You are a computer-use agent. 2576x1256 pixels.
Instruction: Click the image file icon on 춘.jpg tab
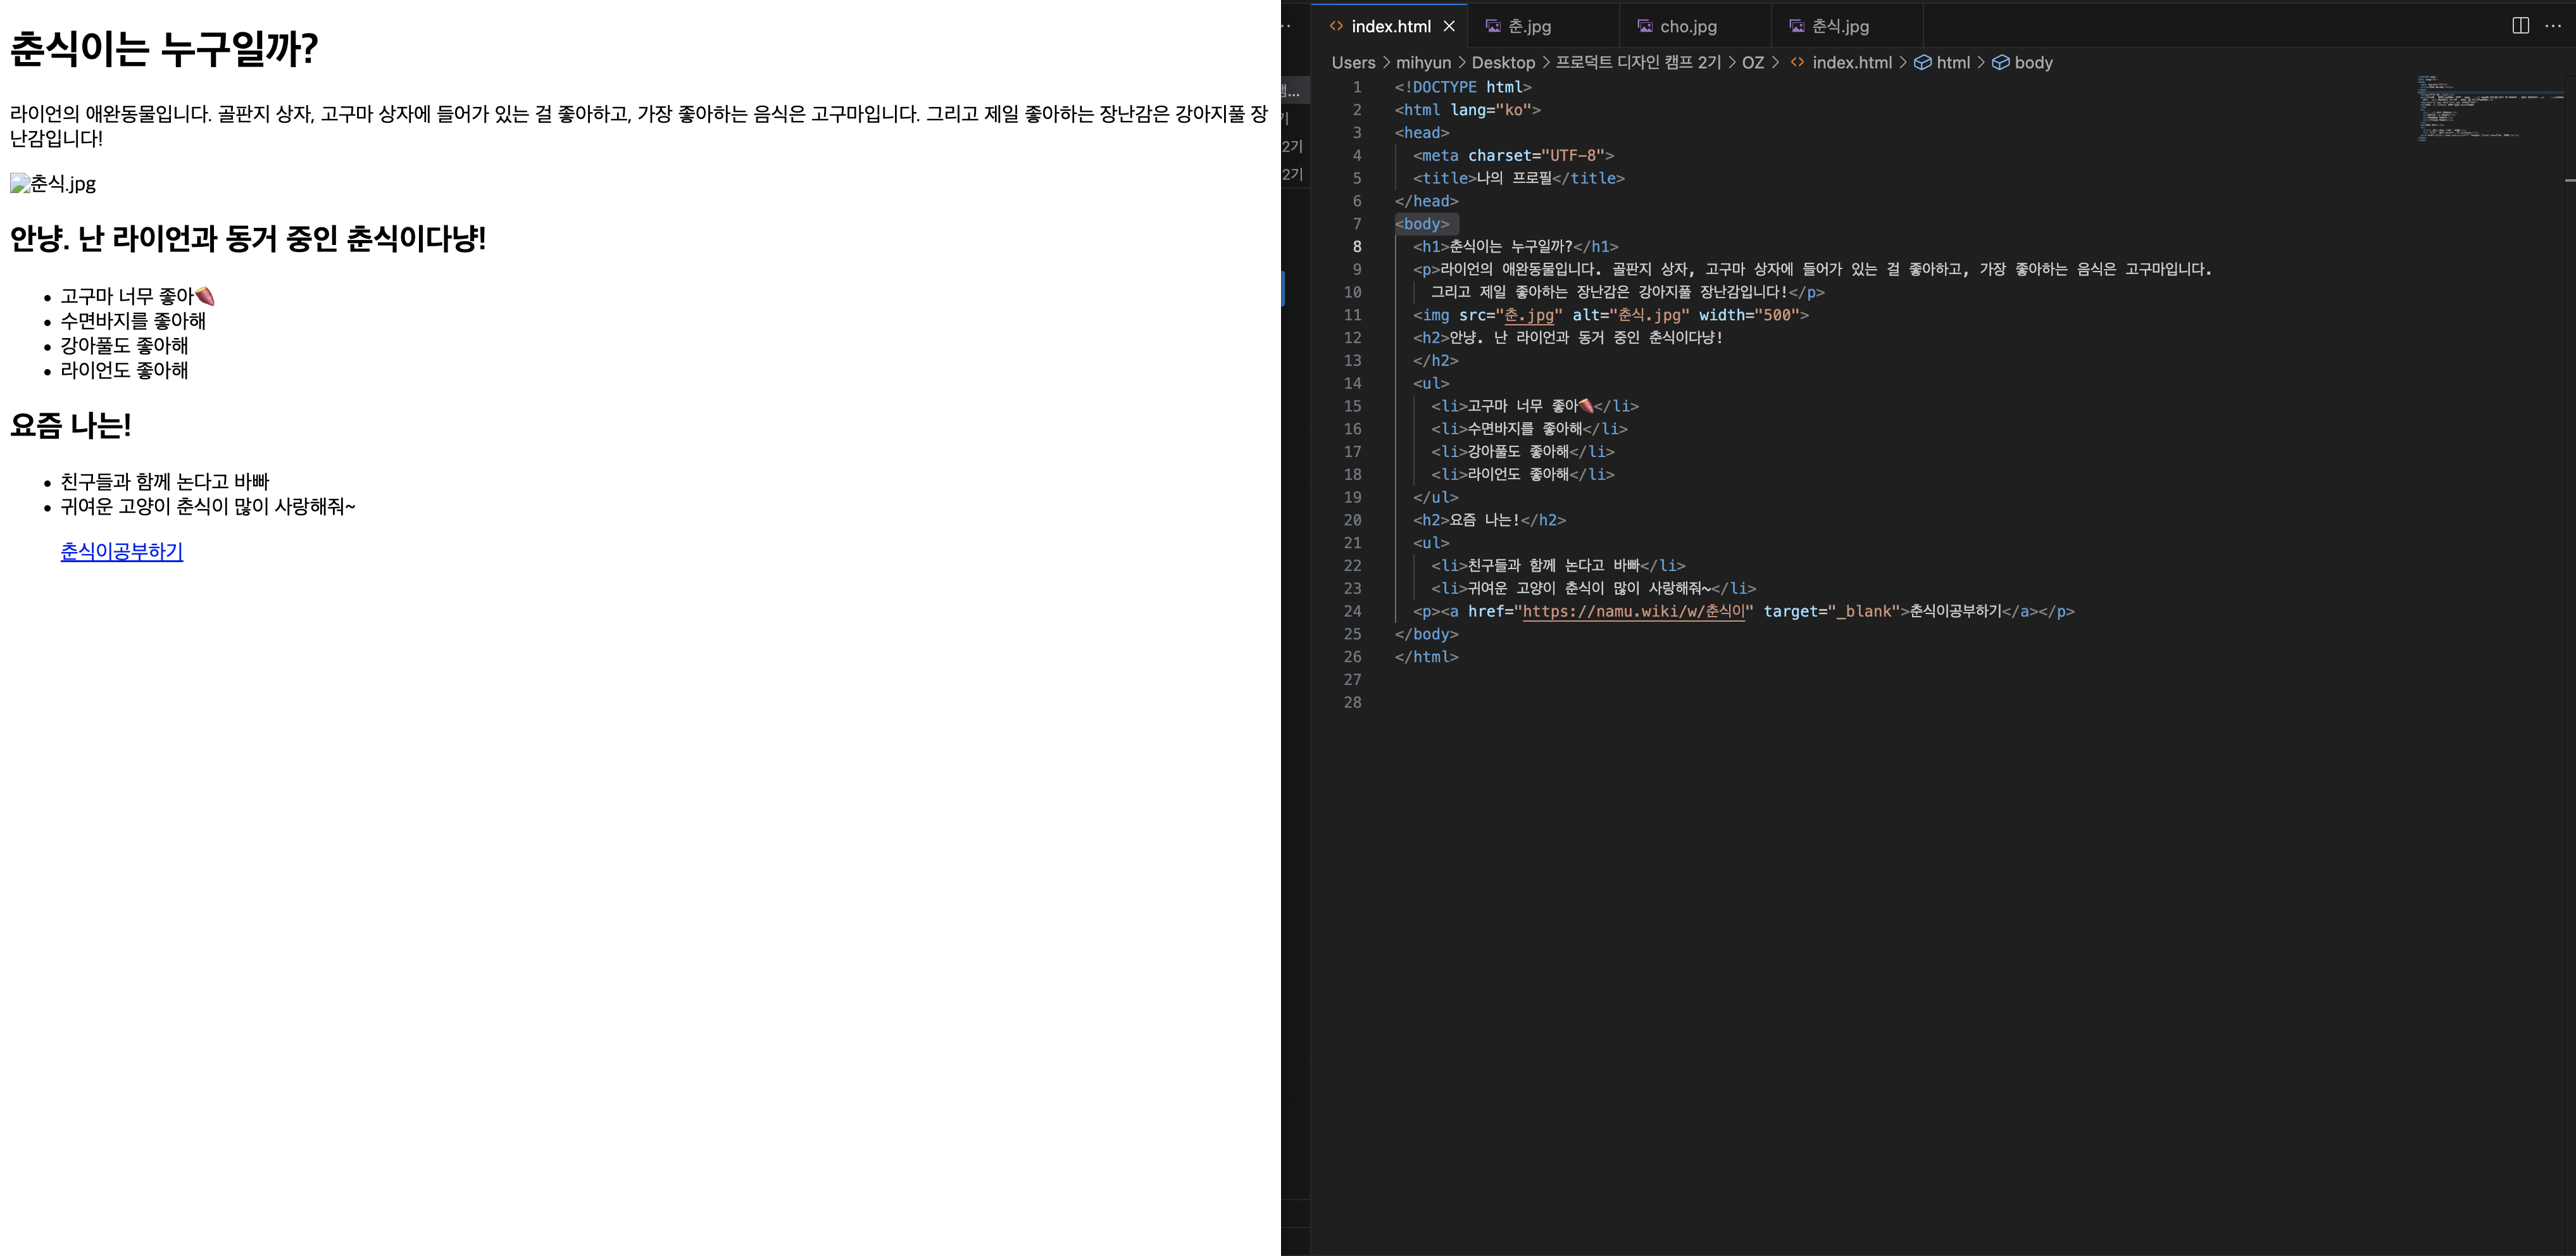1493,26
